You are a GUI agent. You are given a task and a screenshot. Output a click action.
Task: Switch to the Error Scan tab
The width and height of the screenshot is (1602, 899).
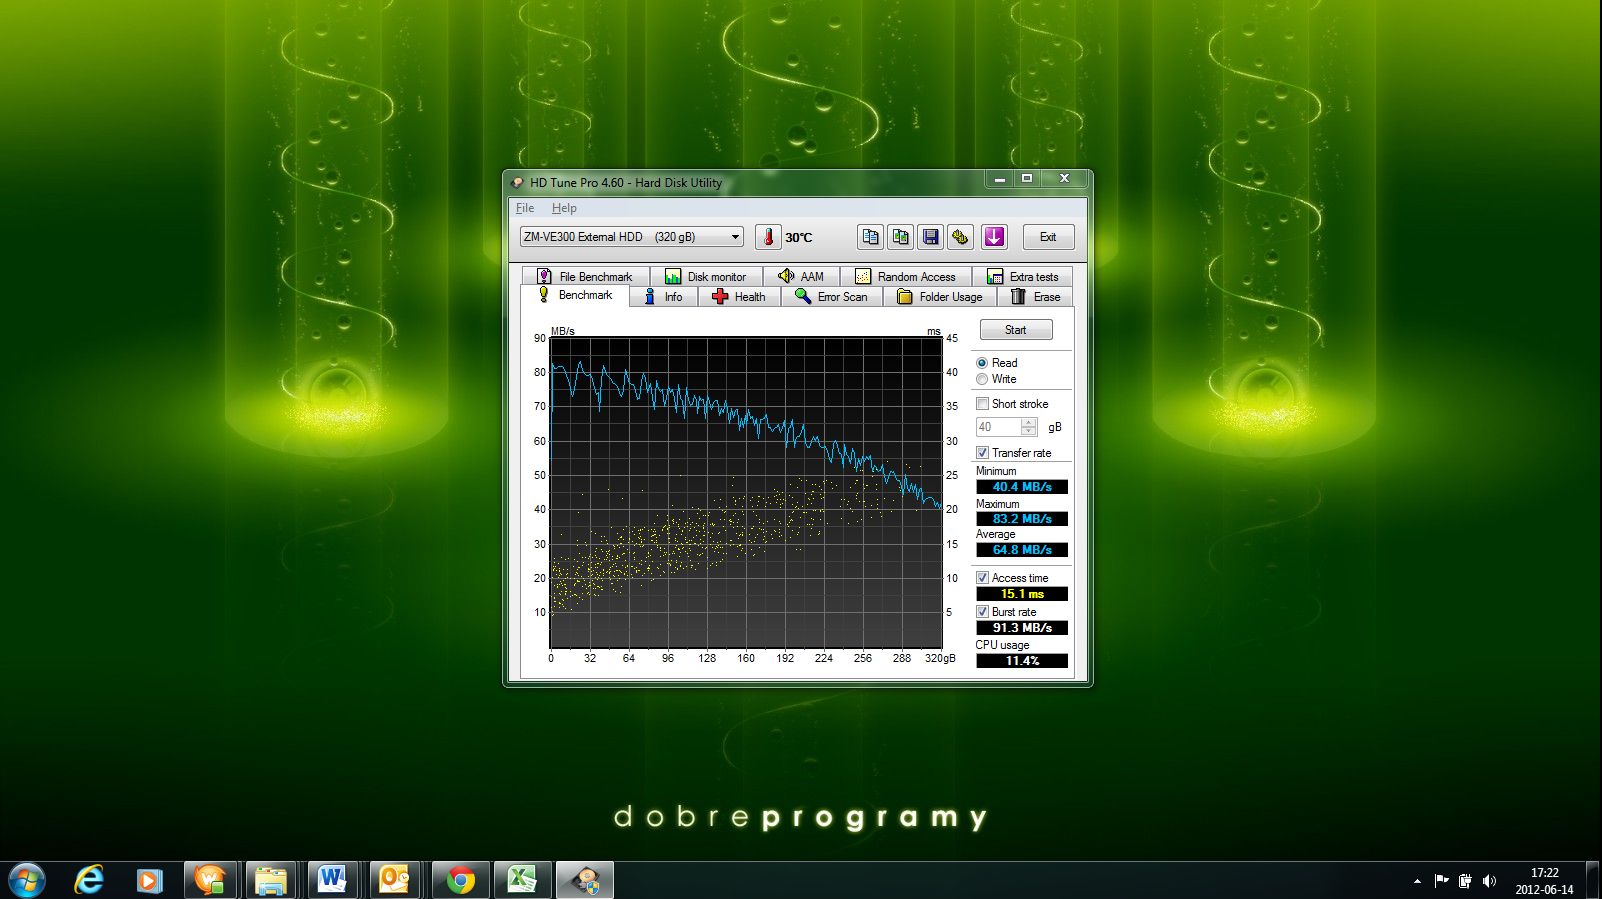click(x=831, y=297)
